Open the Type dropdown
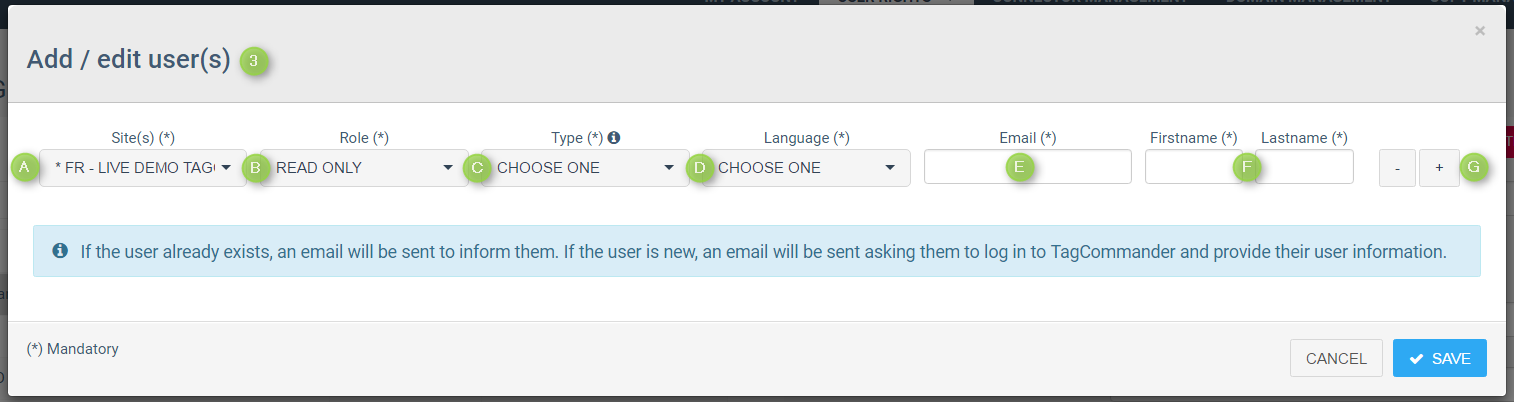 click(x=586, y=168)
